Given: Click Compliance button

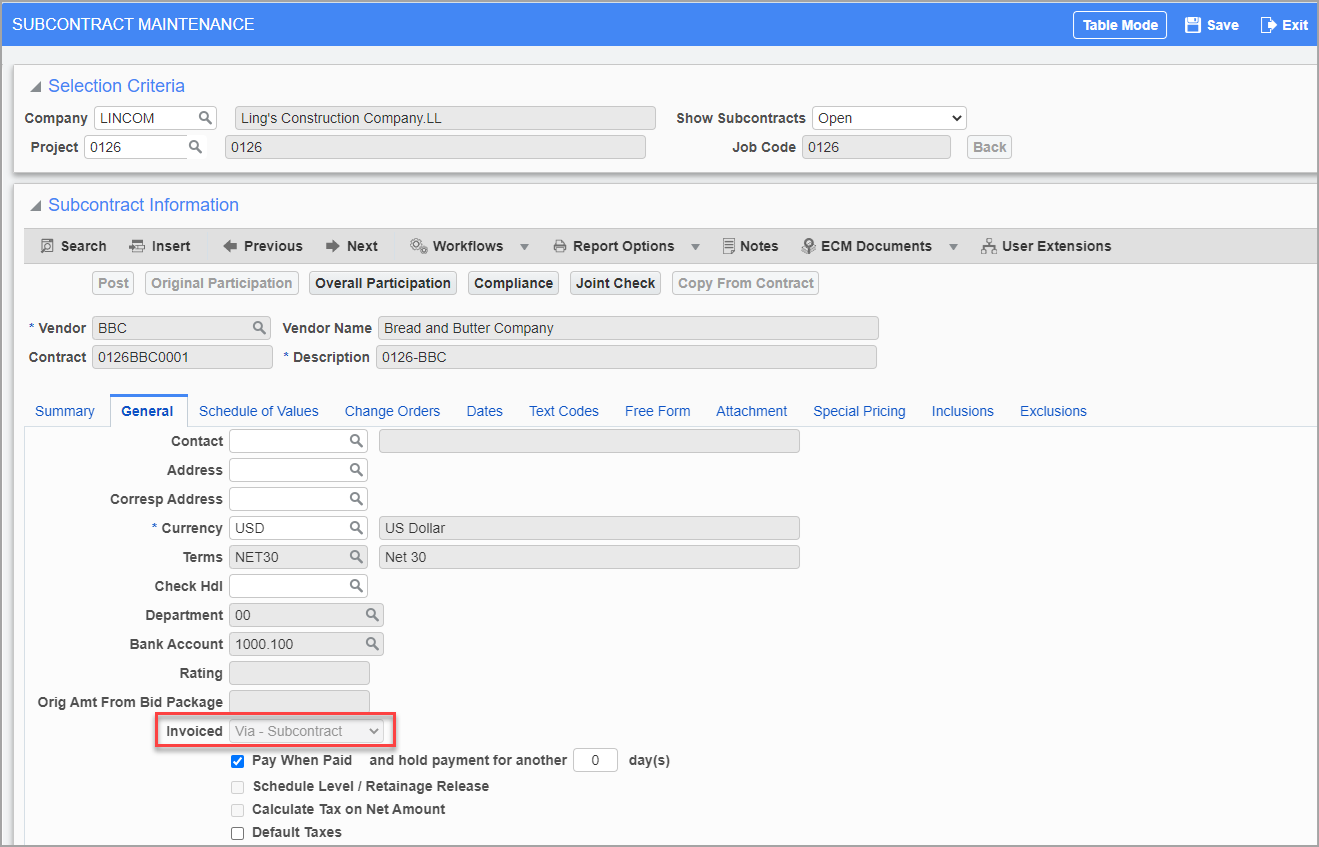Looking at the screenshot, I should pyautogui.click(x=514, y=283).
